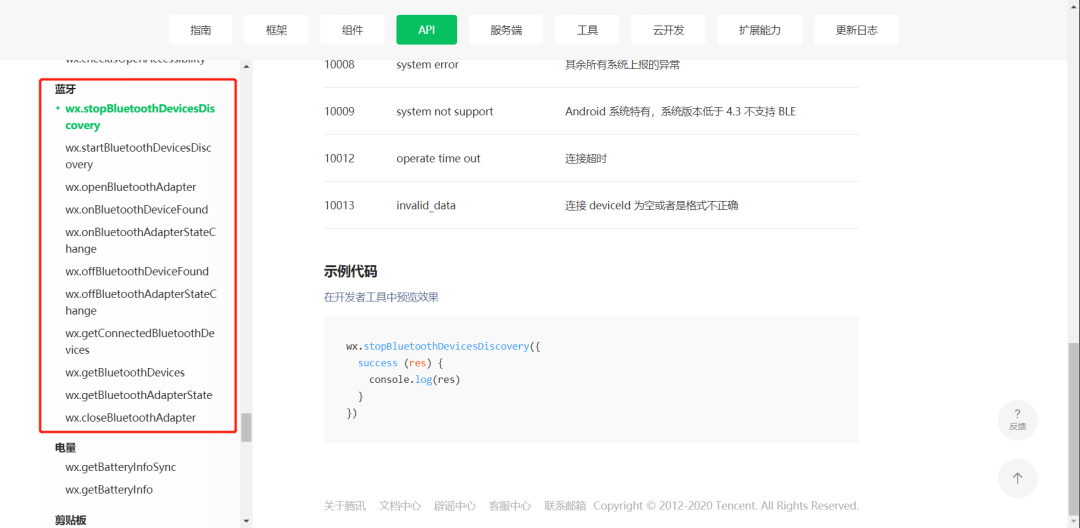Open the 框架 tab
This screenshot has height=528, width=1080.
pos(276,30)
